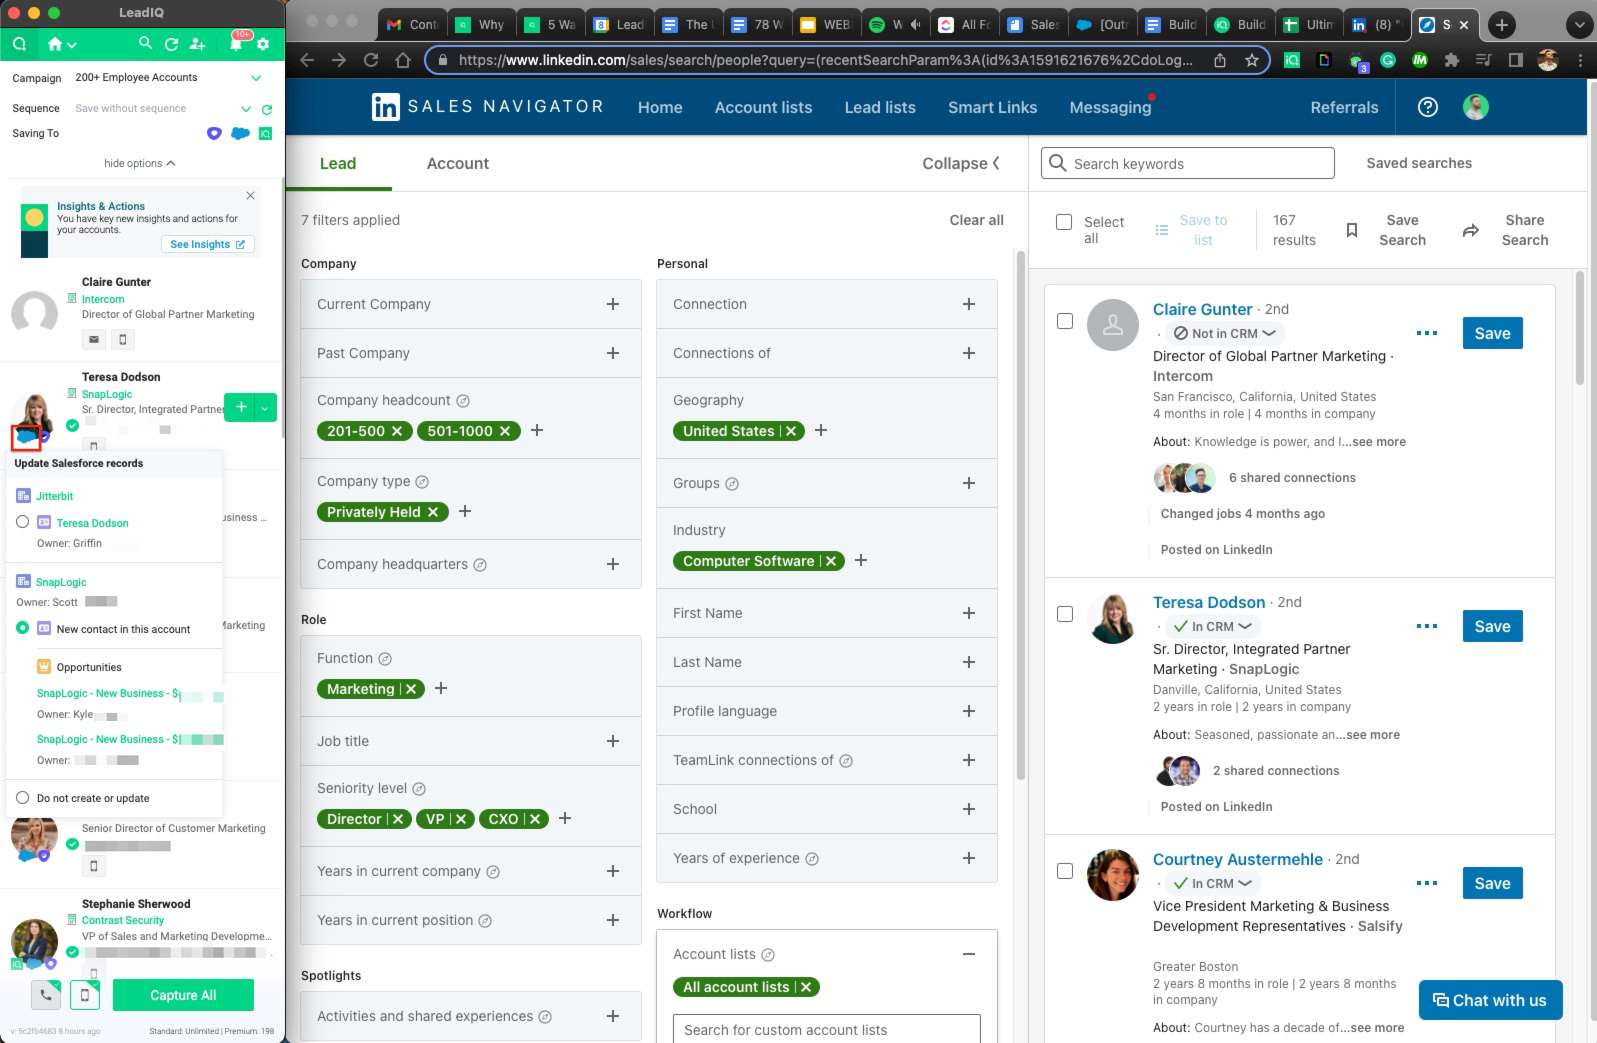Image resolution: width=1597 pixels, height=1043 pixels.
Task: Bookmark this page with the star icon
Action: point(1251,60)
